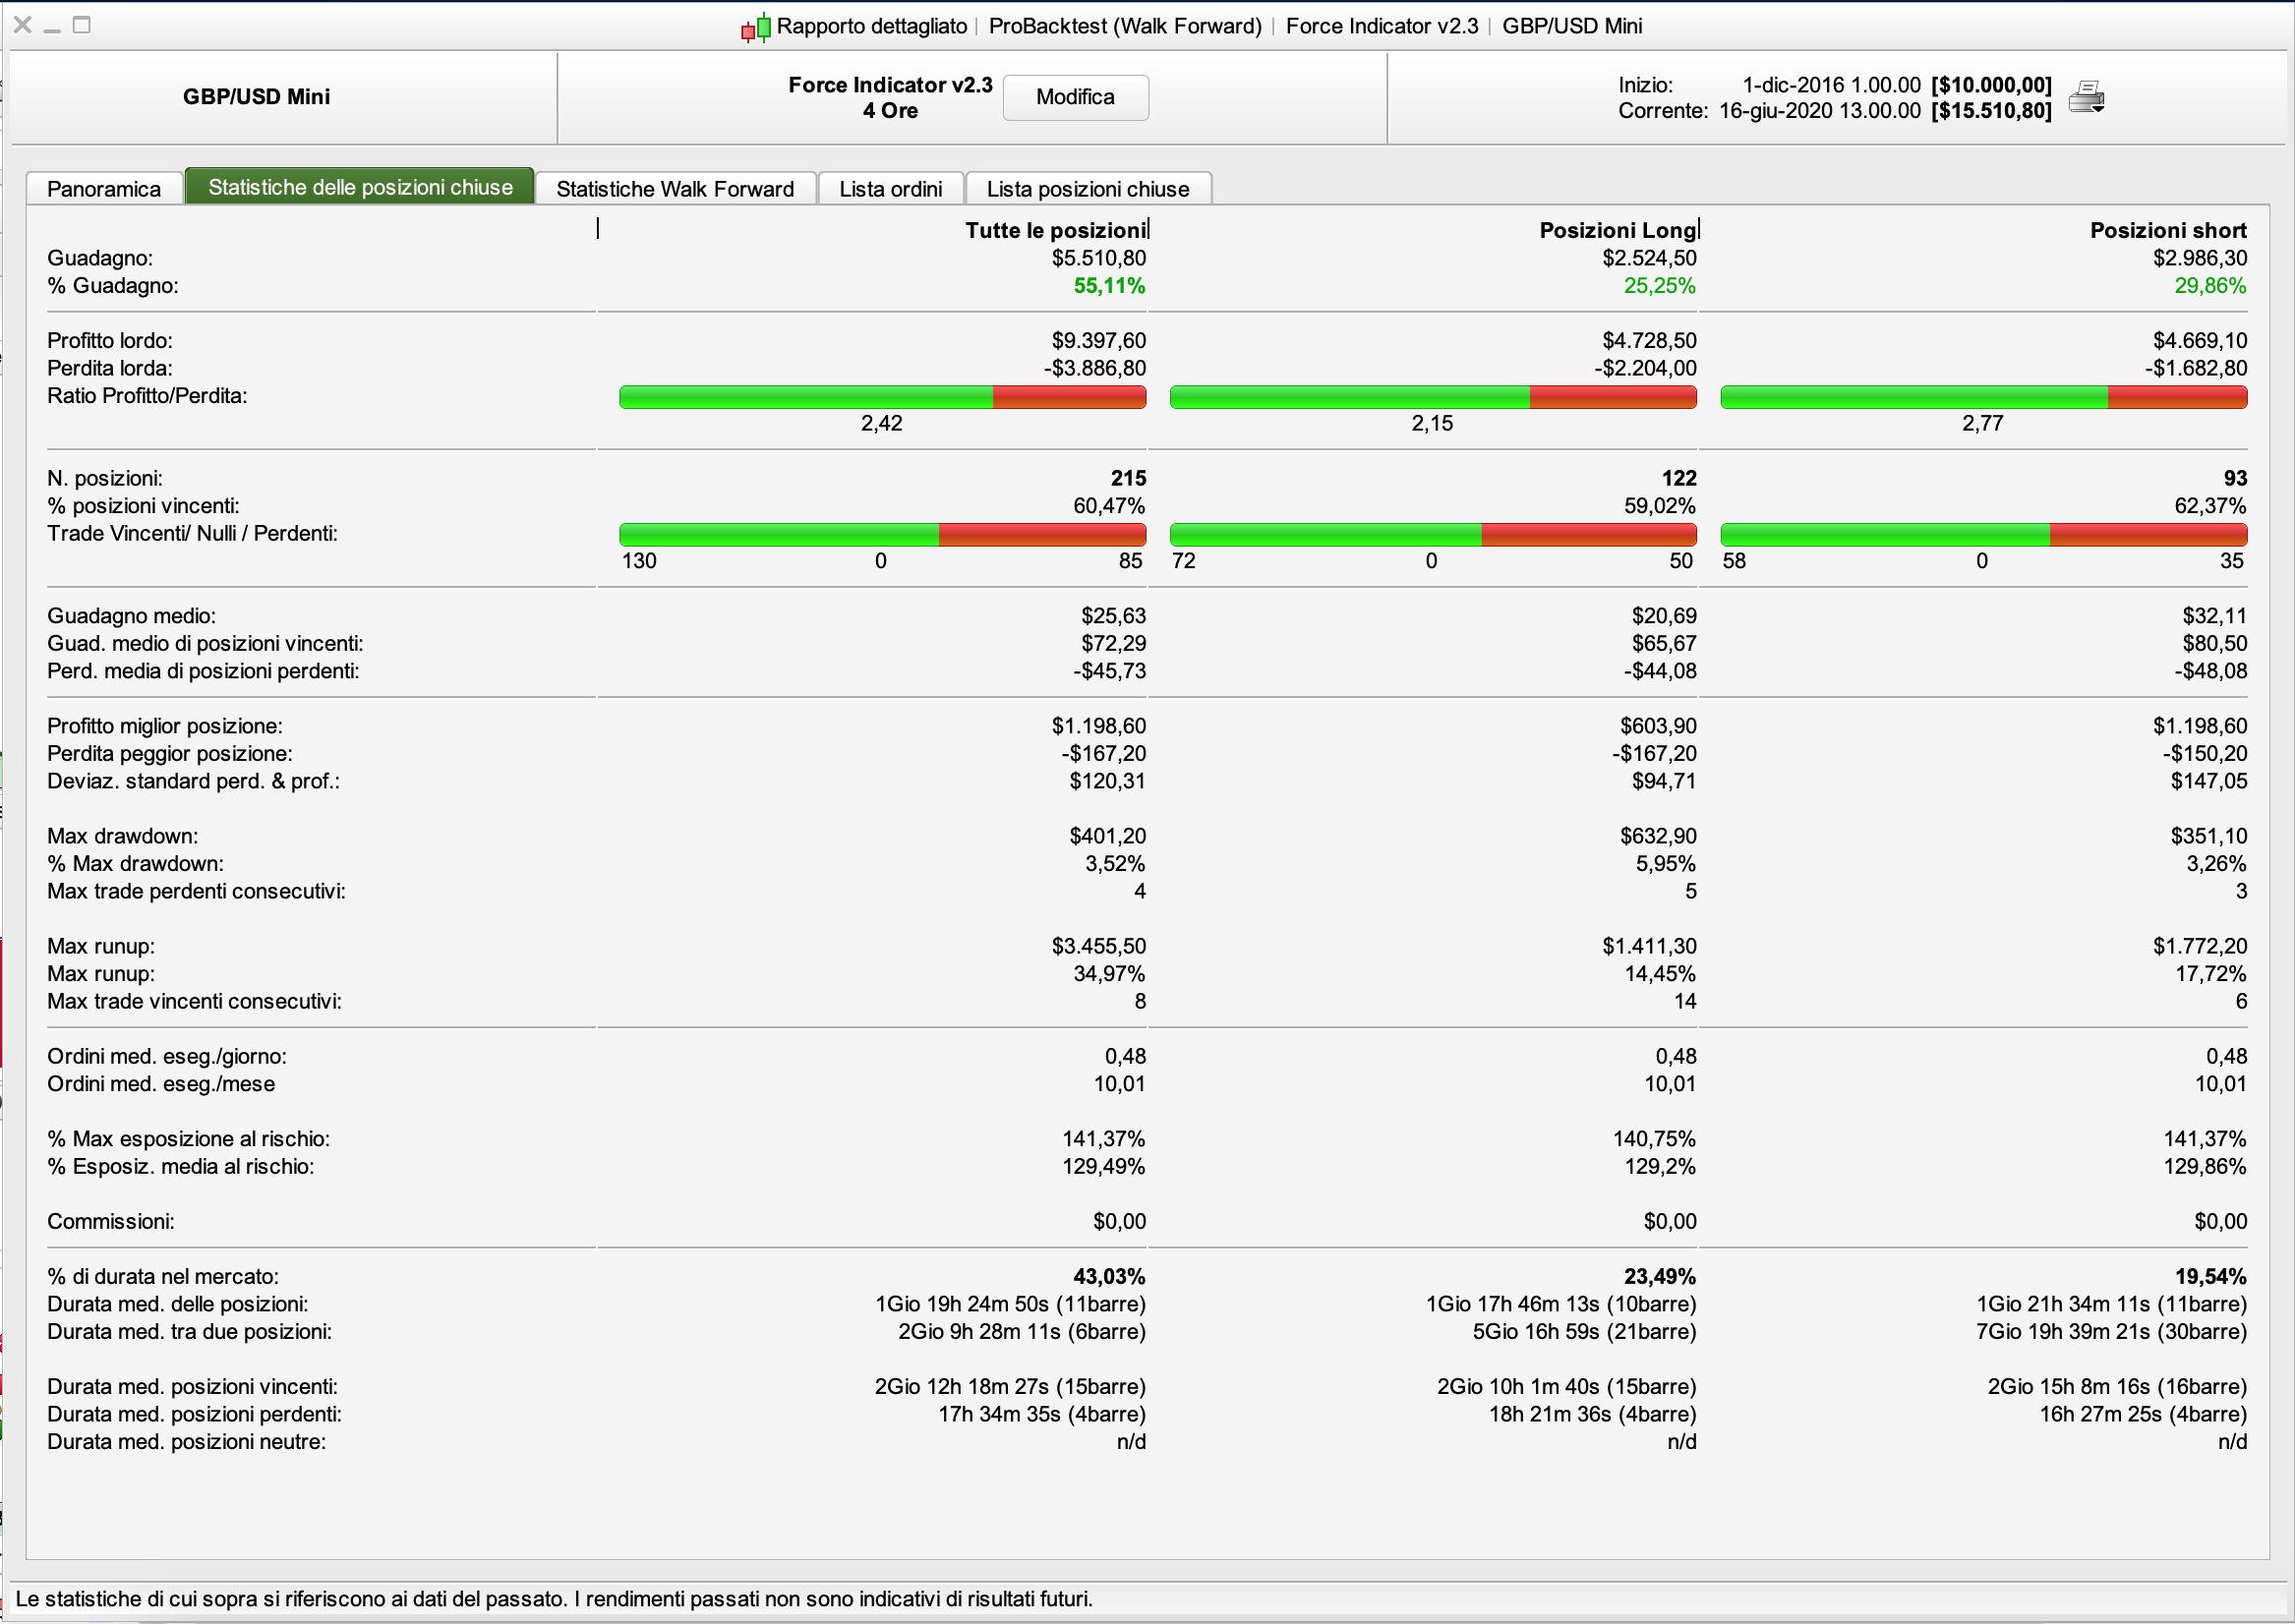Click winning/losing trades bar for short positions

1983,534
